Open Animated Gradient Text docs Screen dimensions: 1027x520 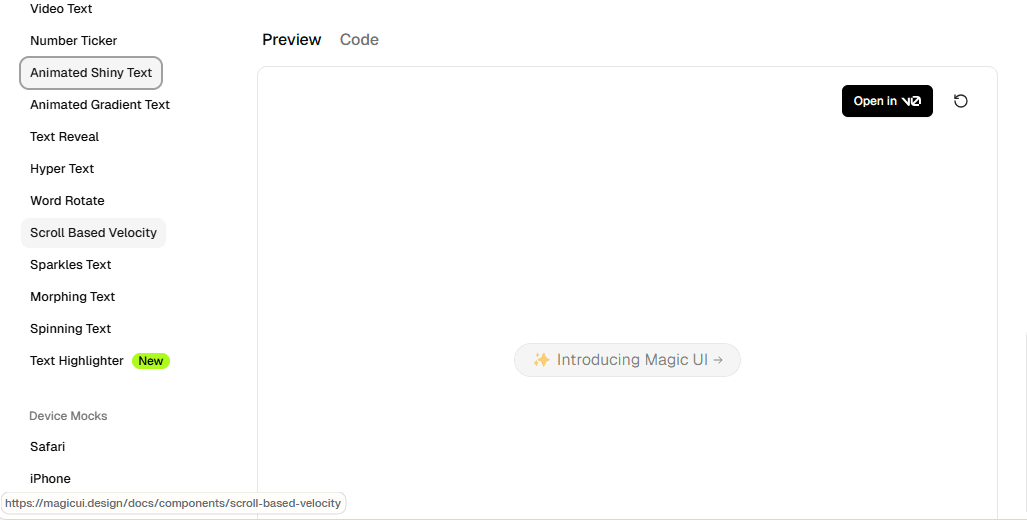[100, 105]
